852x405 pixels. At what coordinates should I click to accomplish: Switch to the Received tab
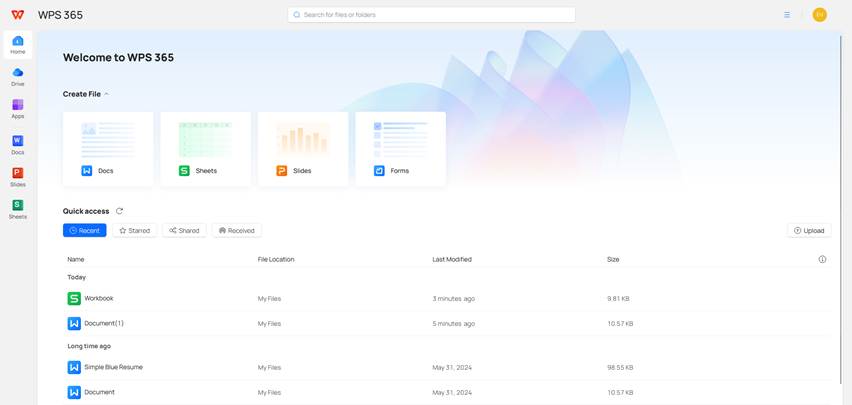pos(236,230)
